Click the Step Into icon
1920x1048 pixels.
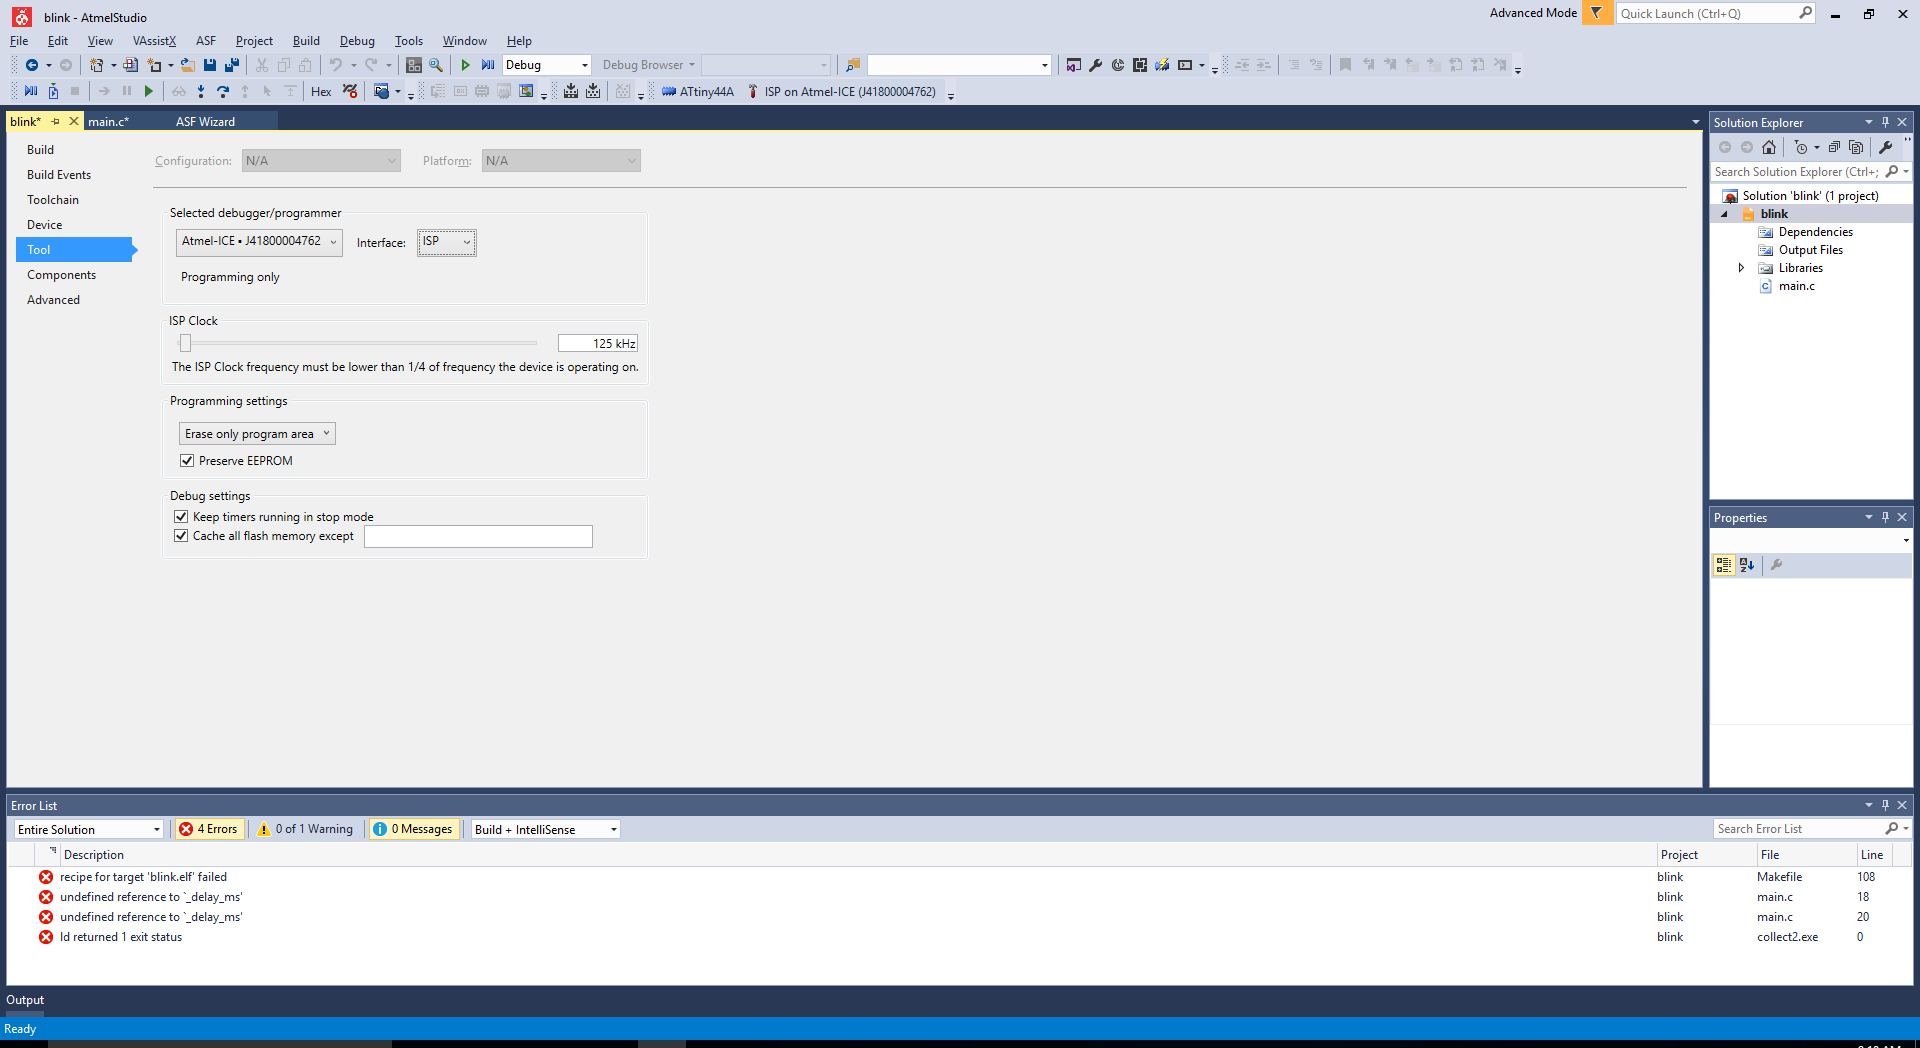click(x=201, y=91)
